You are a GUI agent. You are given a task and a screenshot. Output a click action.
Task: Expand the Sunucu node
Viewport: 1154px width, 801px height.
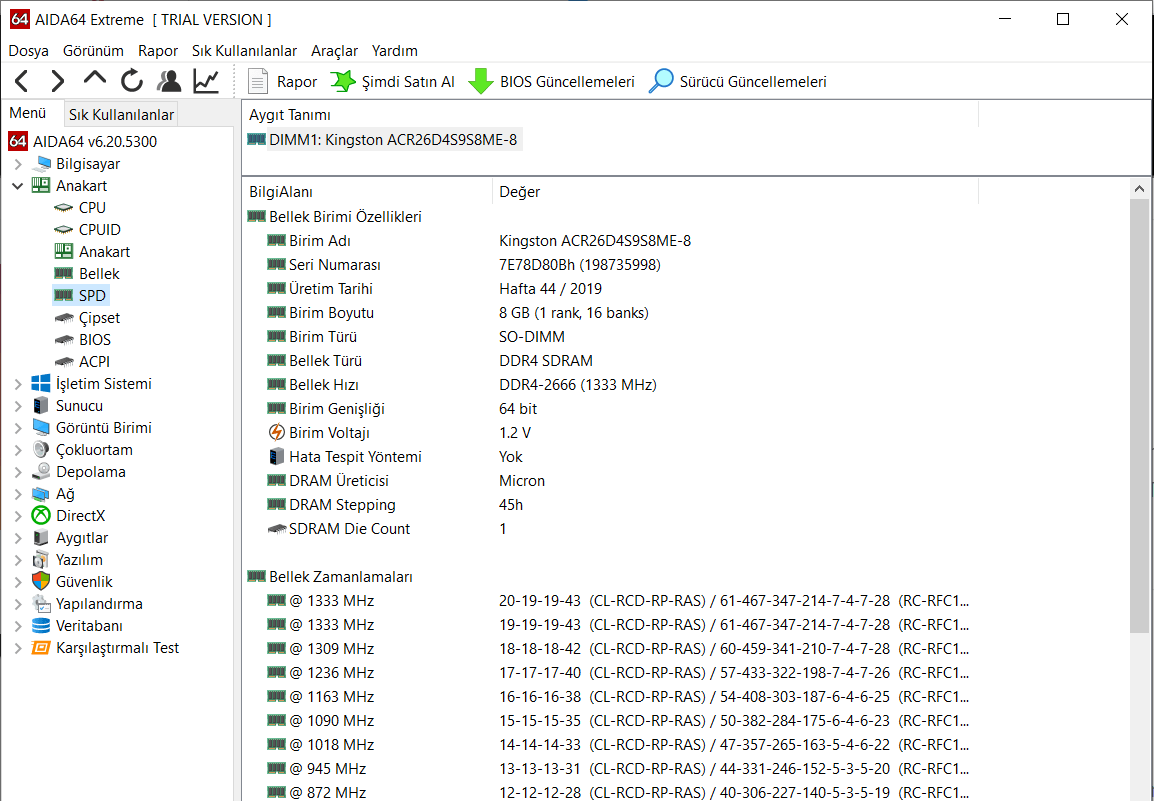coord(18,406)
